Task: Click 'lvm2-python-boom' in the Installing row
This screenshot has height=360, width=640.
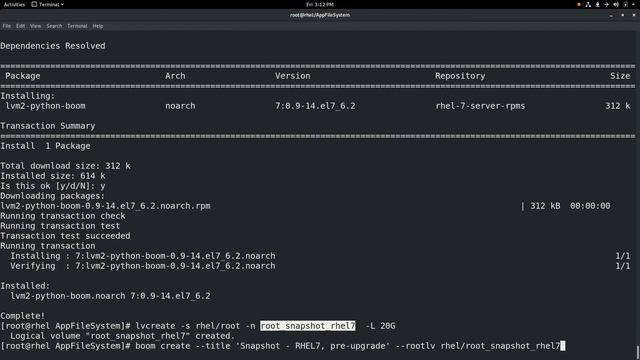Action: (x=45, y=106)
